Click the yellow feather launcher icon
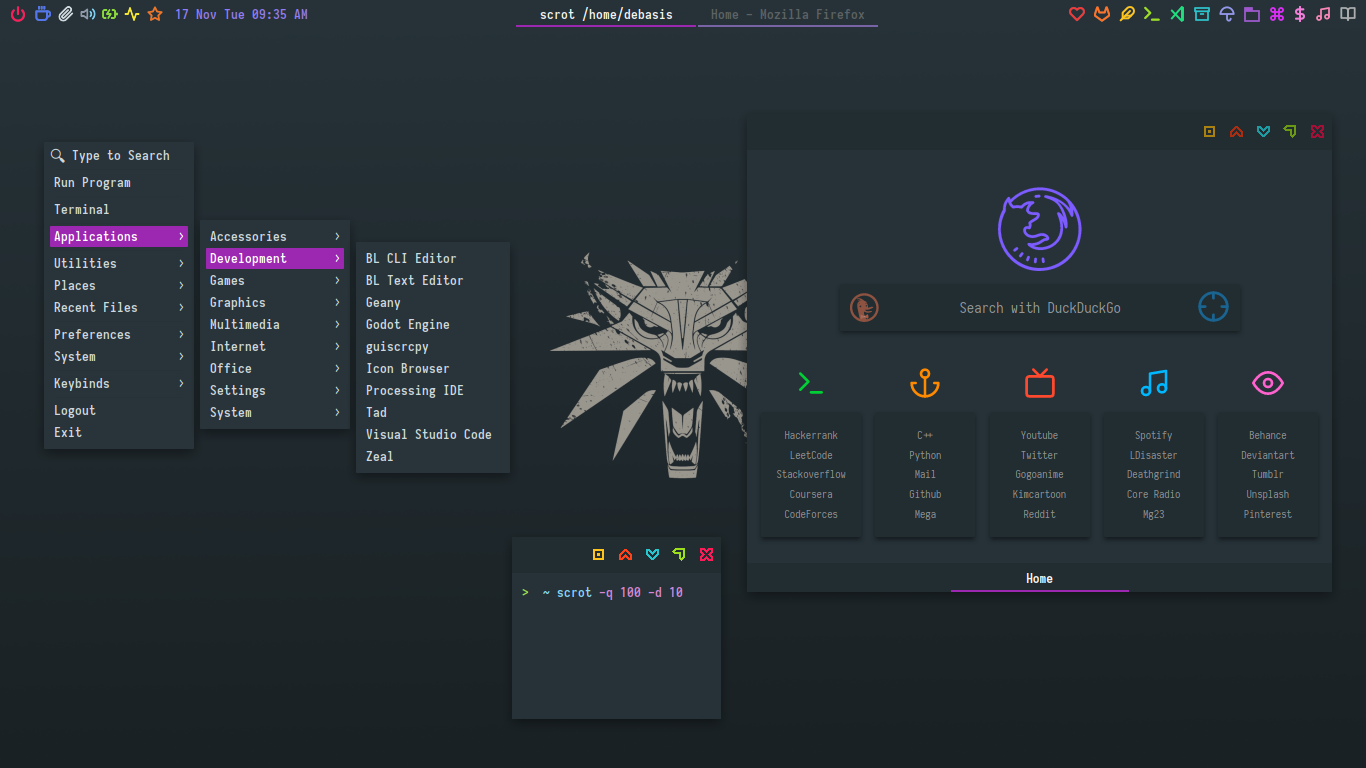 point(1127,14)
